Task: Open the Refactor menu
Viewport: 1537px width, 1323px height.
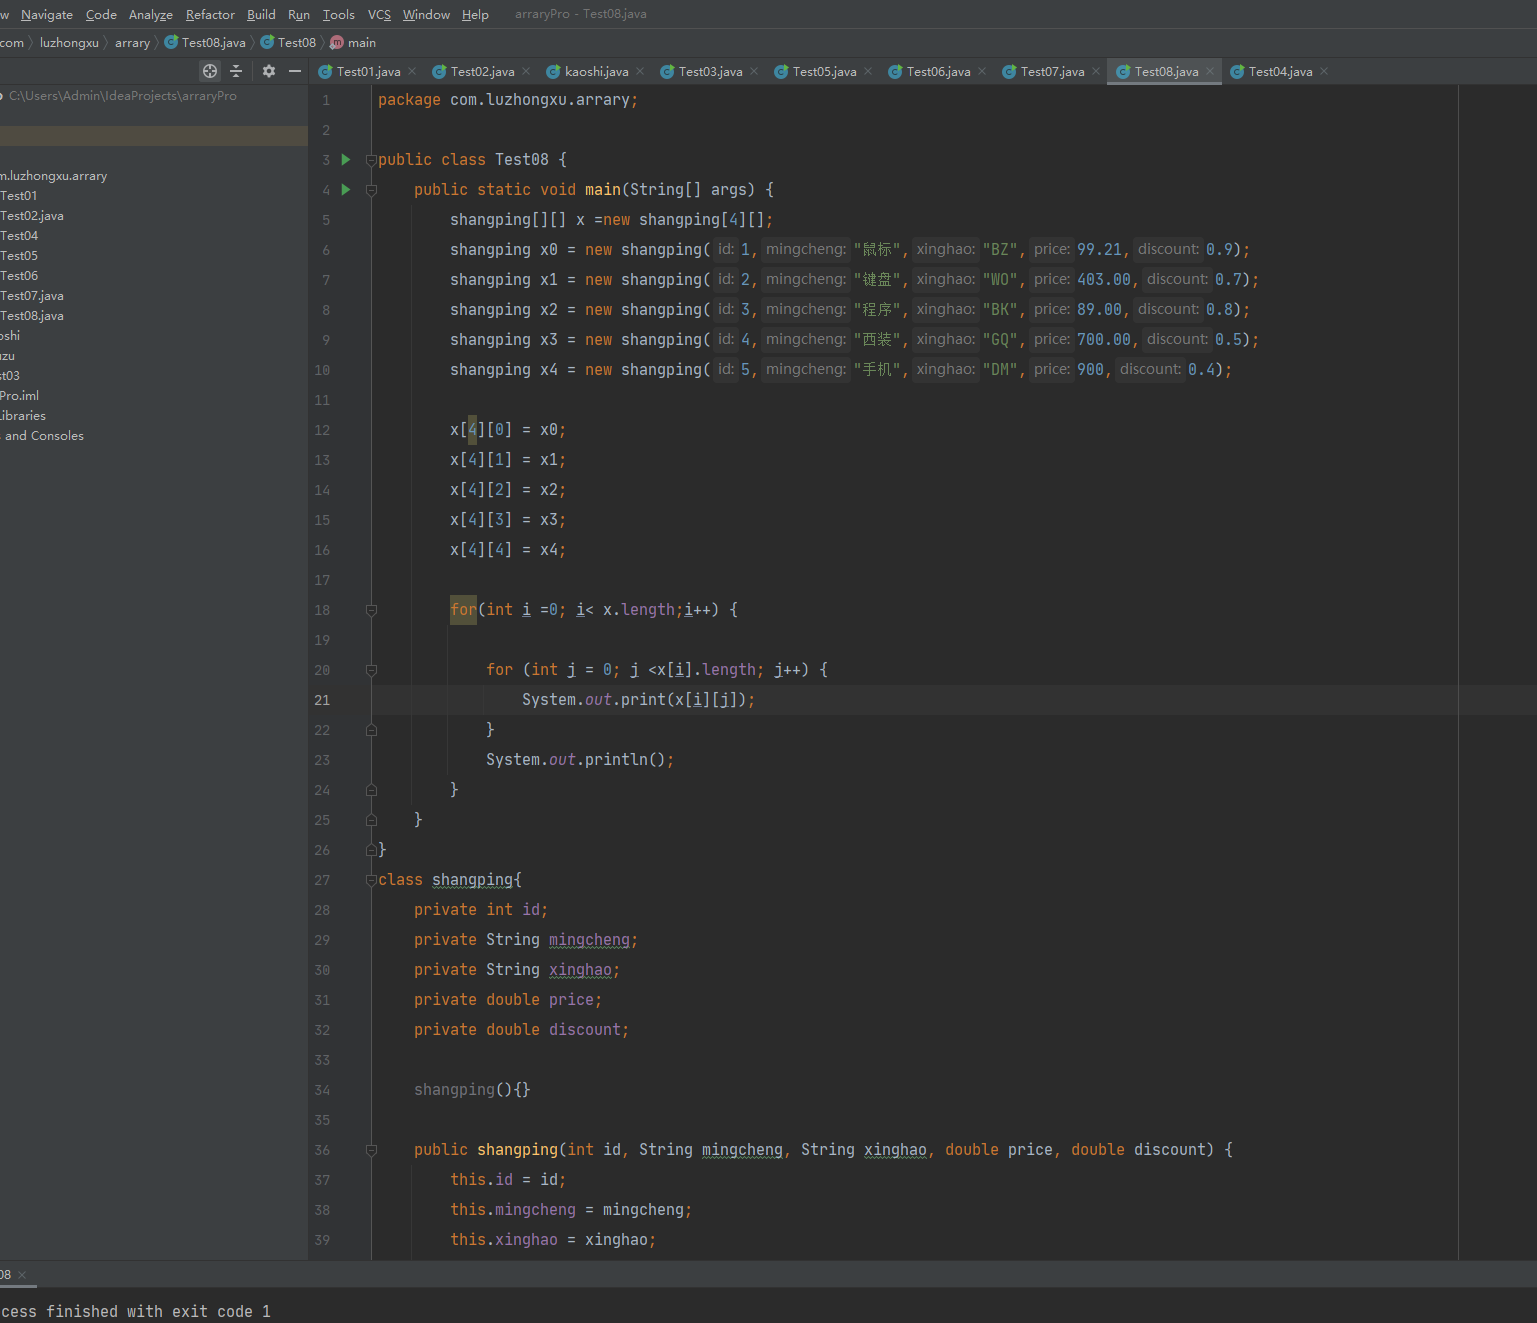Action: coord(210,14)
